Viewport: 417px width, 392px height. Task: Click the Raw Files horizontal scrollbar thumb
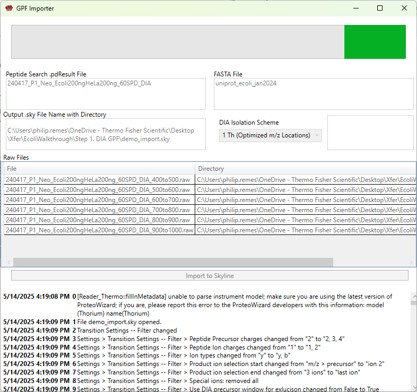[x=173, y=262]
